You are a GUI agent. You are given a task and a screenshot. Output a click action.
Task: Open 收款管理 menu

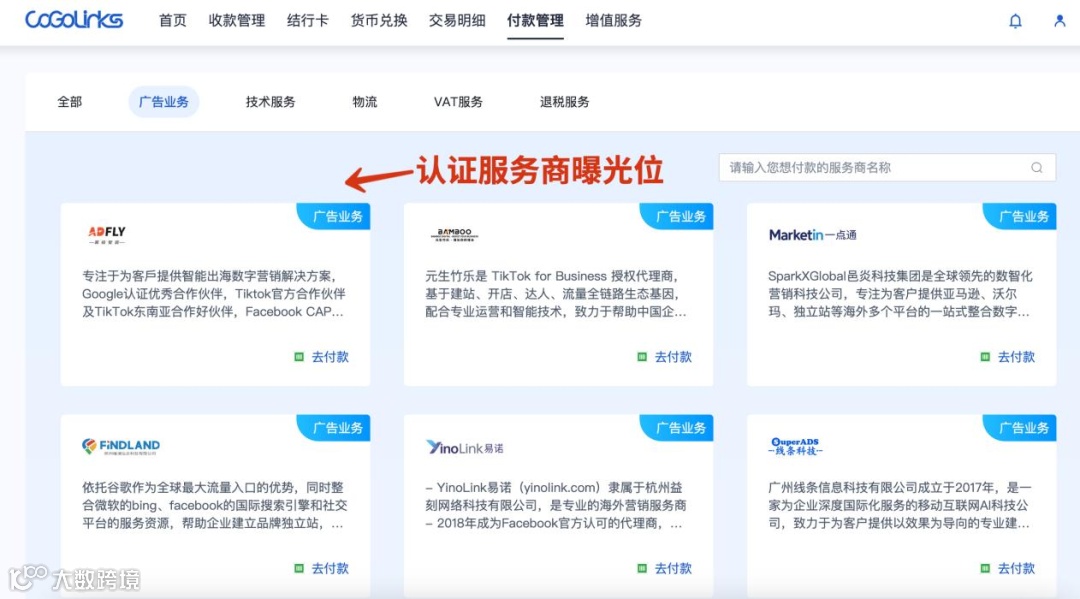click(236, 21)
